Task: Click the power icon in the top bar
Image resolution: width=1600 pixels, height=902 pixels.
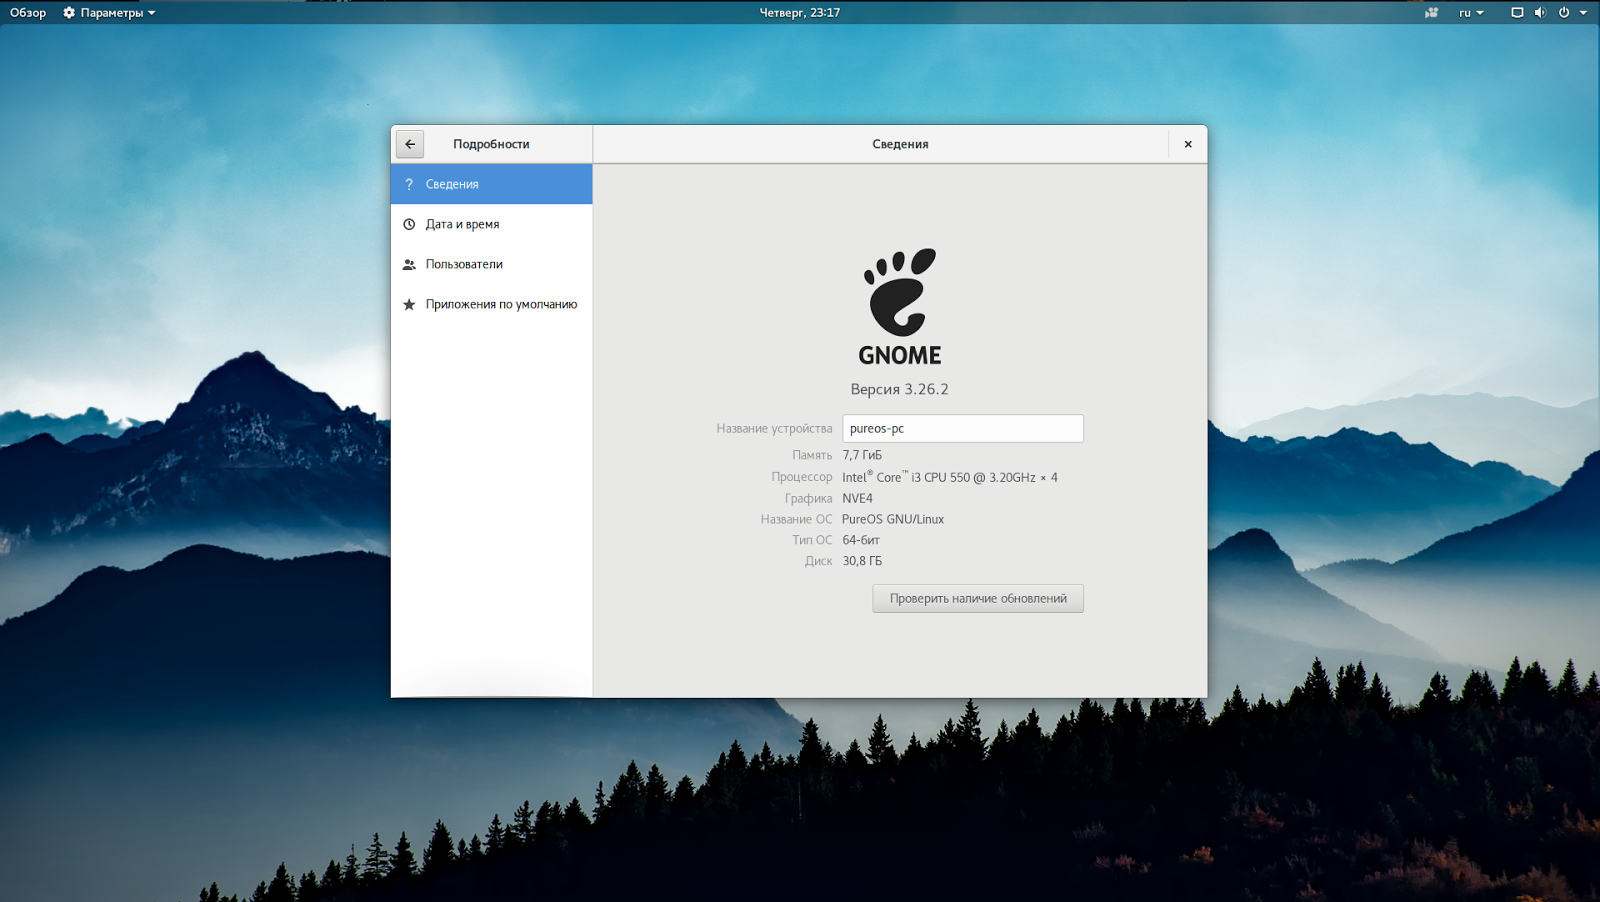Action: pos(1564,13)
